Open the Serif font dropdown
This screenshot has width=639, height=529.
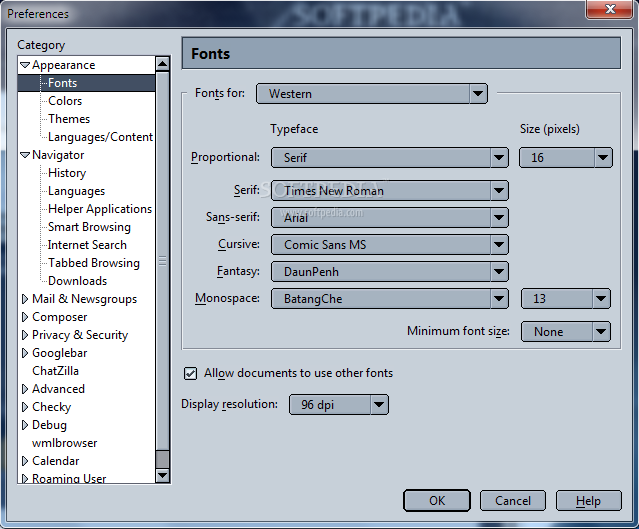pos(390,191)
